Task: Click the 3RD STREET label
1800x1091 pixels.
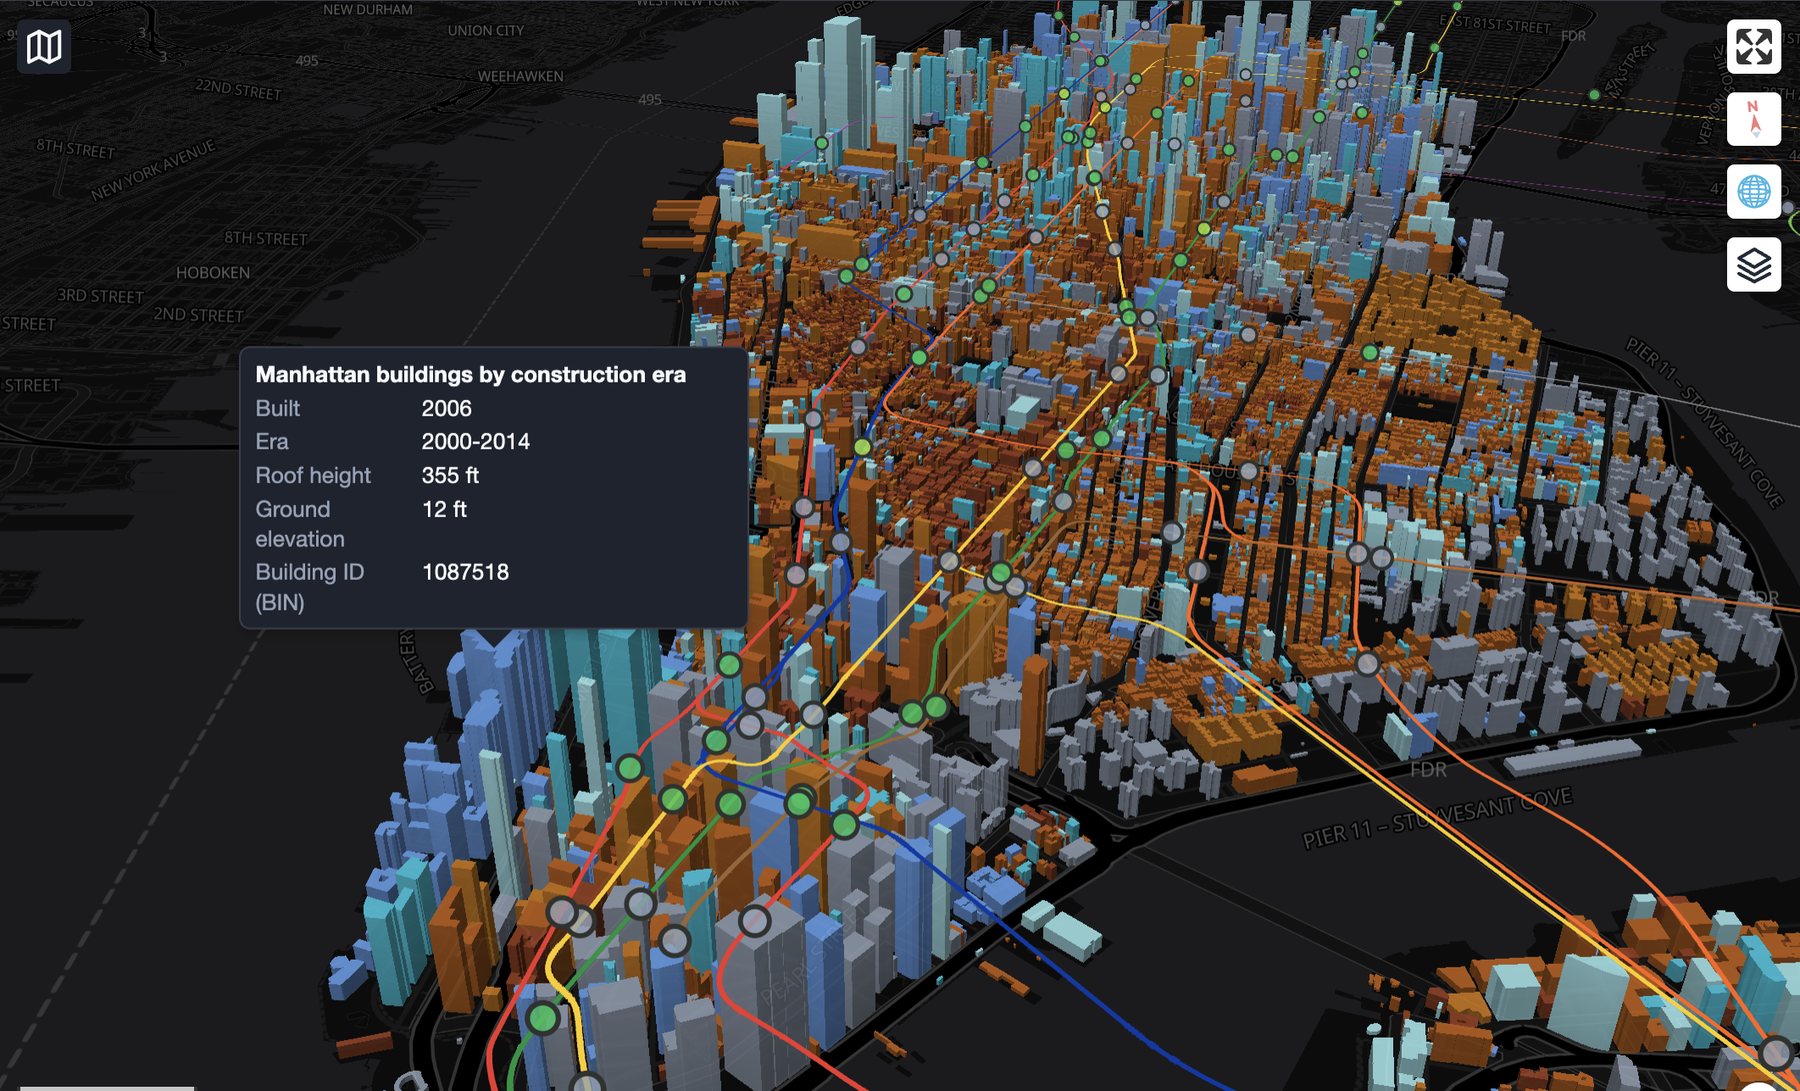Action: (100, 296)
